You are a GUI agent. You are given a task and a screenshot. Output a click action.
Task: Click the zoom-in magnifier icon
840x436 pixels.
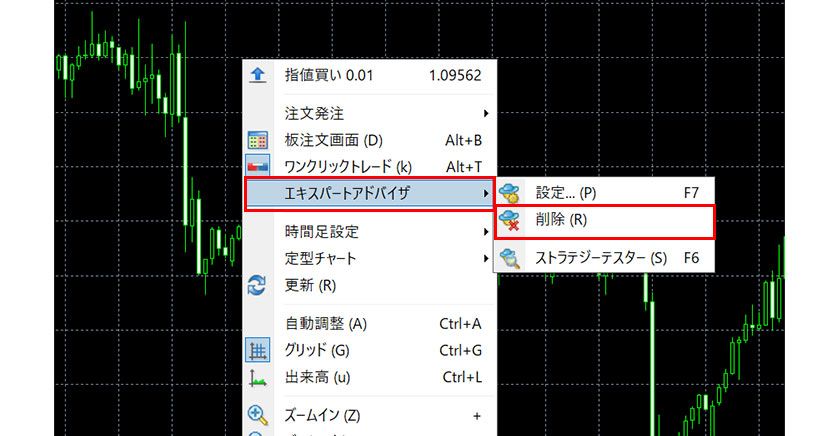tap(258, 415)
